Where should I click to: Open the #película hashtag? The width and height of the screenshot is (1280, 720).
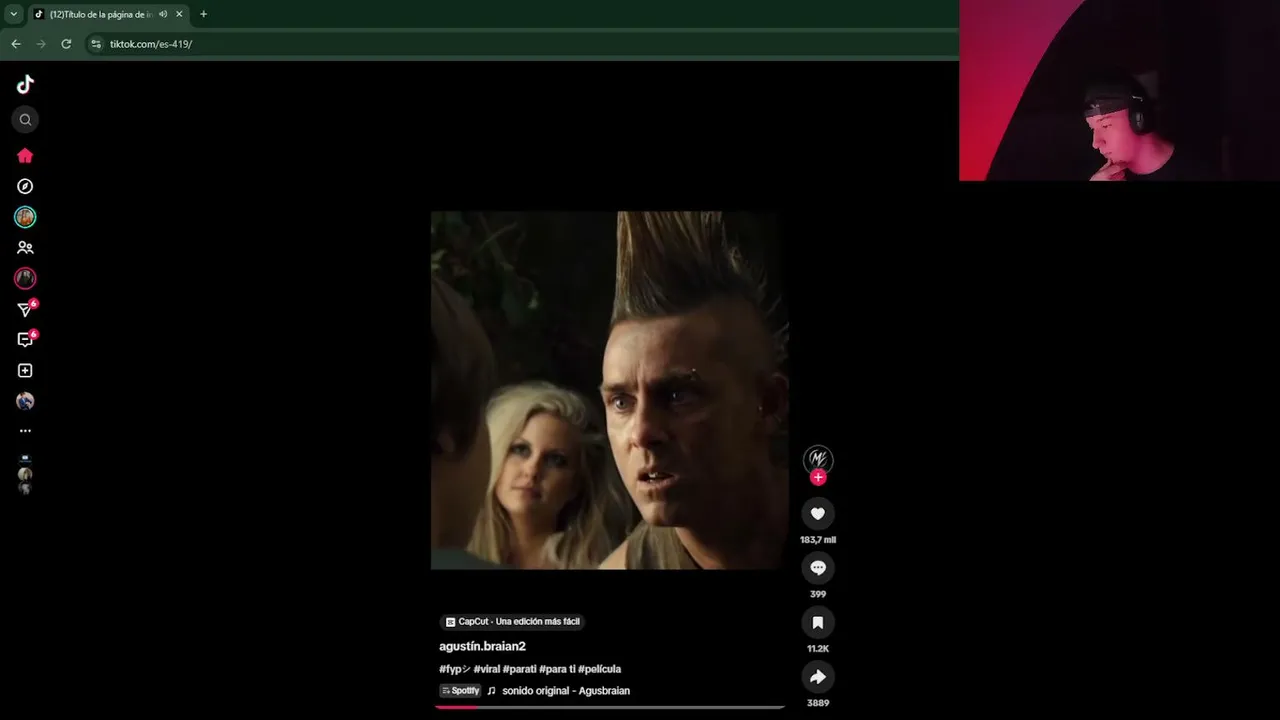[x=600, y=669]
